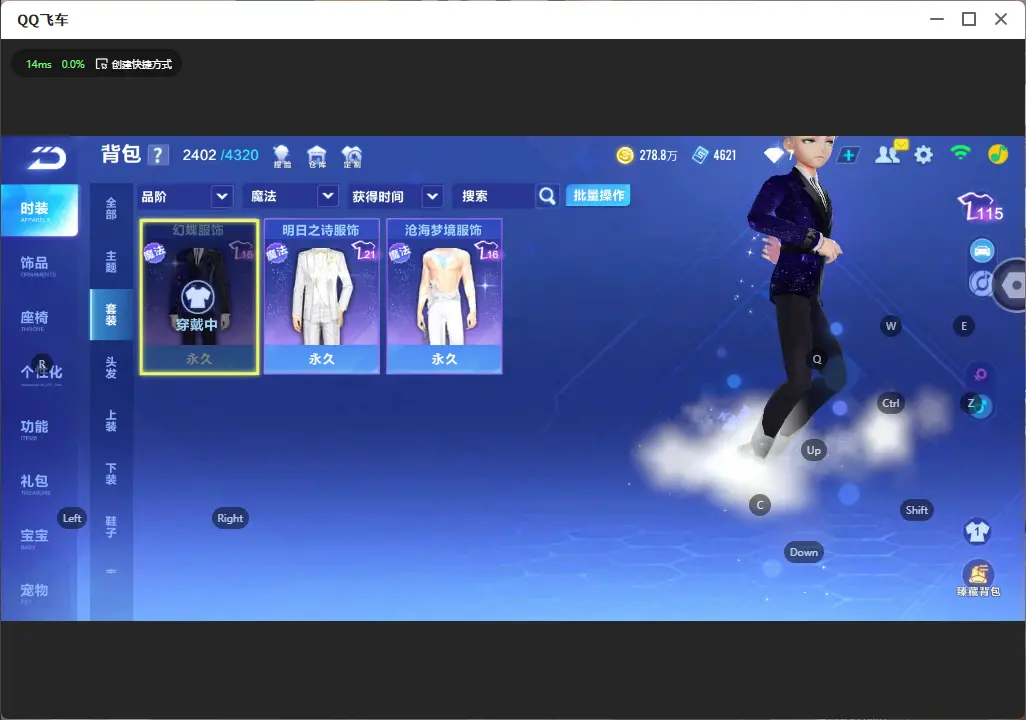Screen dimensions: 1026x720
Task: Click the blue car icon
Action: (982, 251)
